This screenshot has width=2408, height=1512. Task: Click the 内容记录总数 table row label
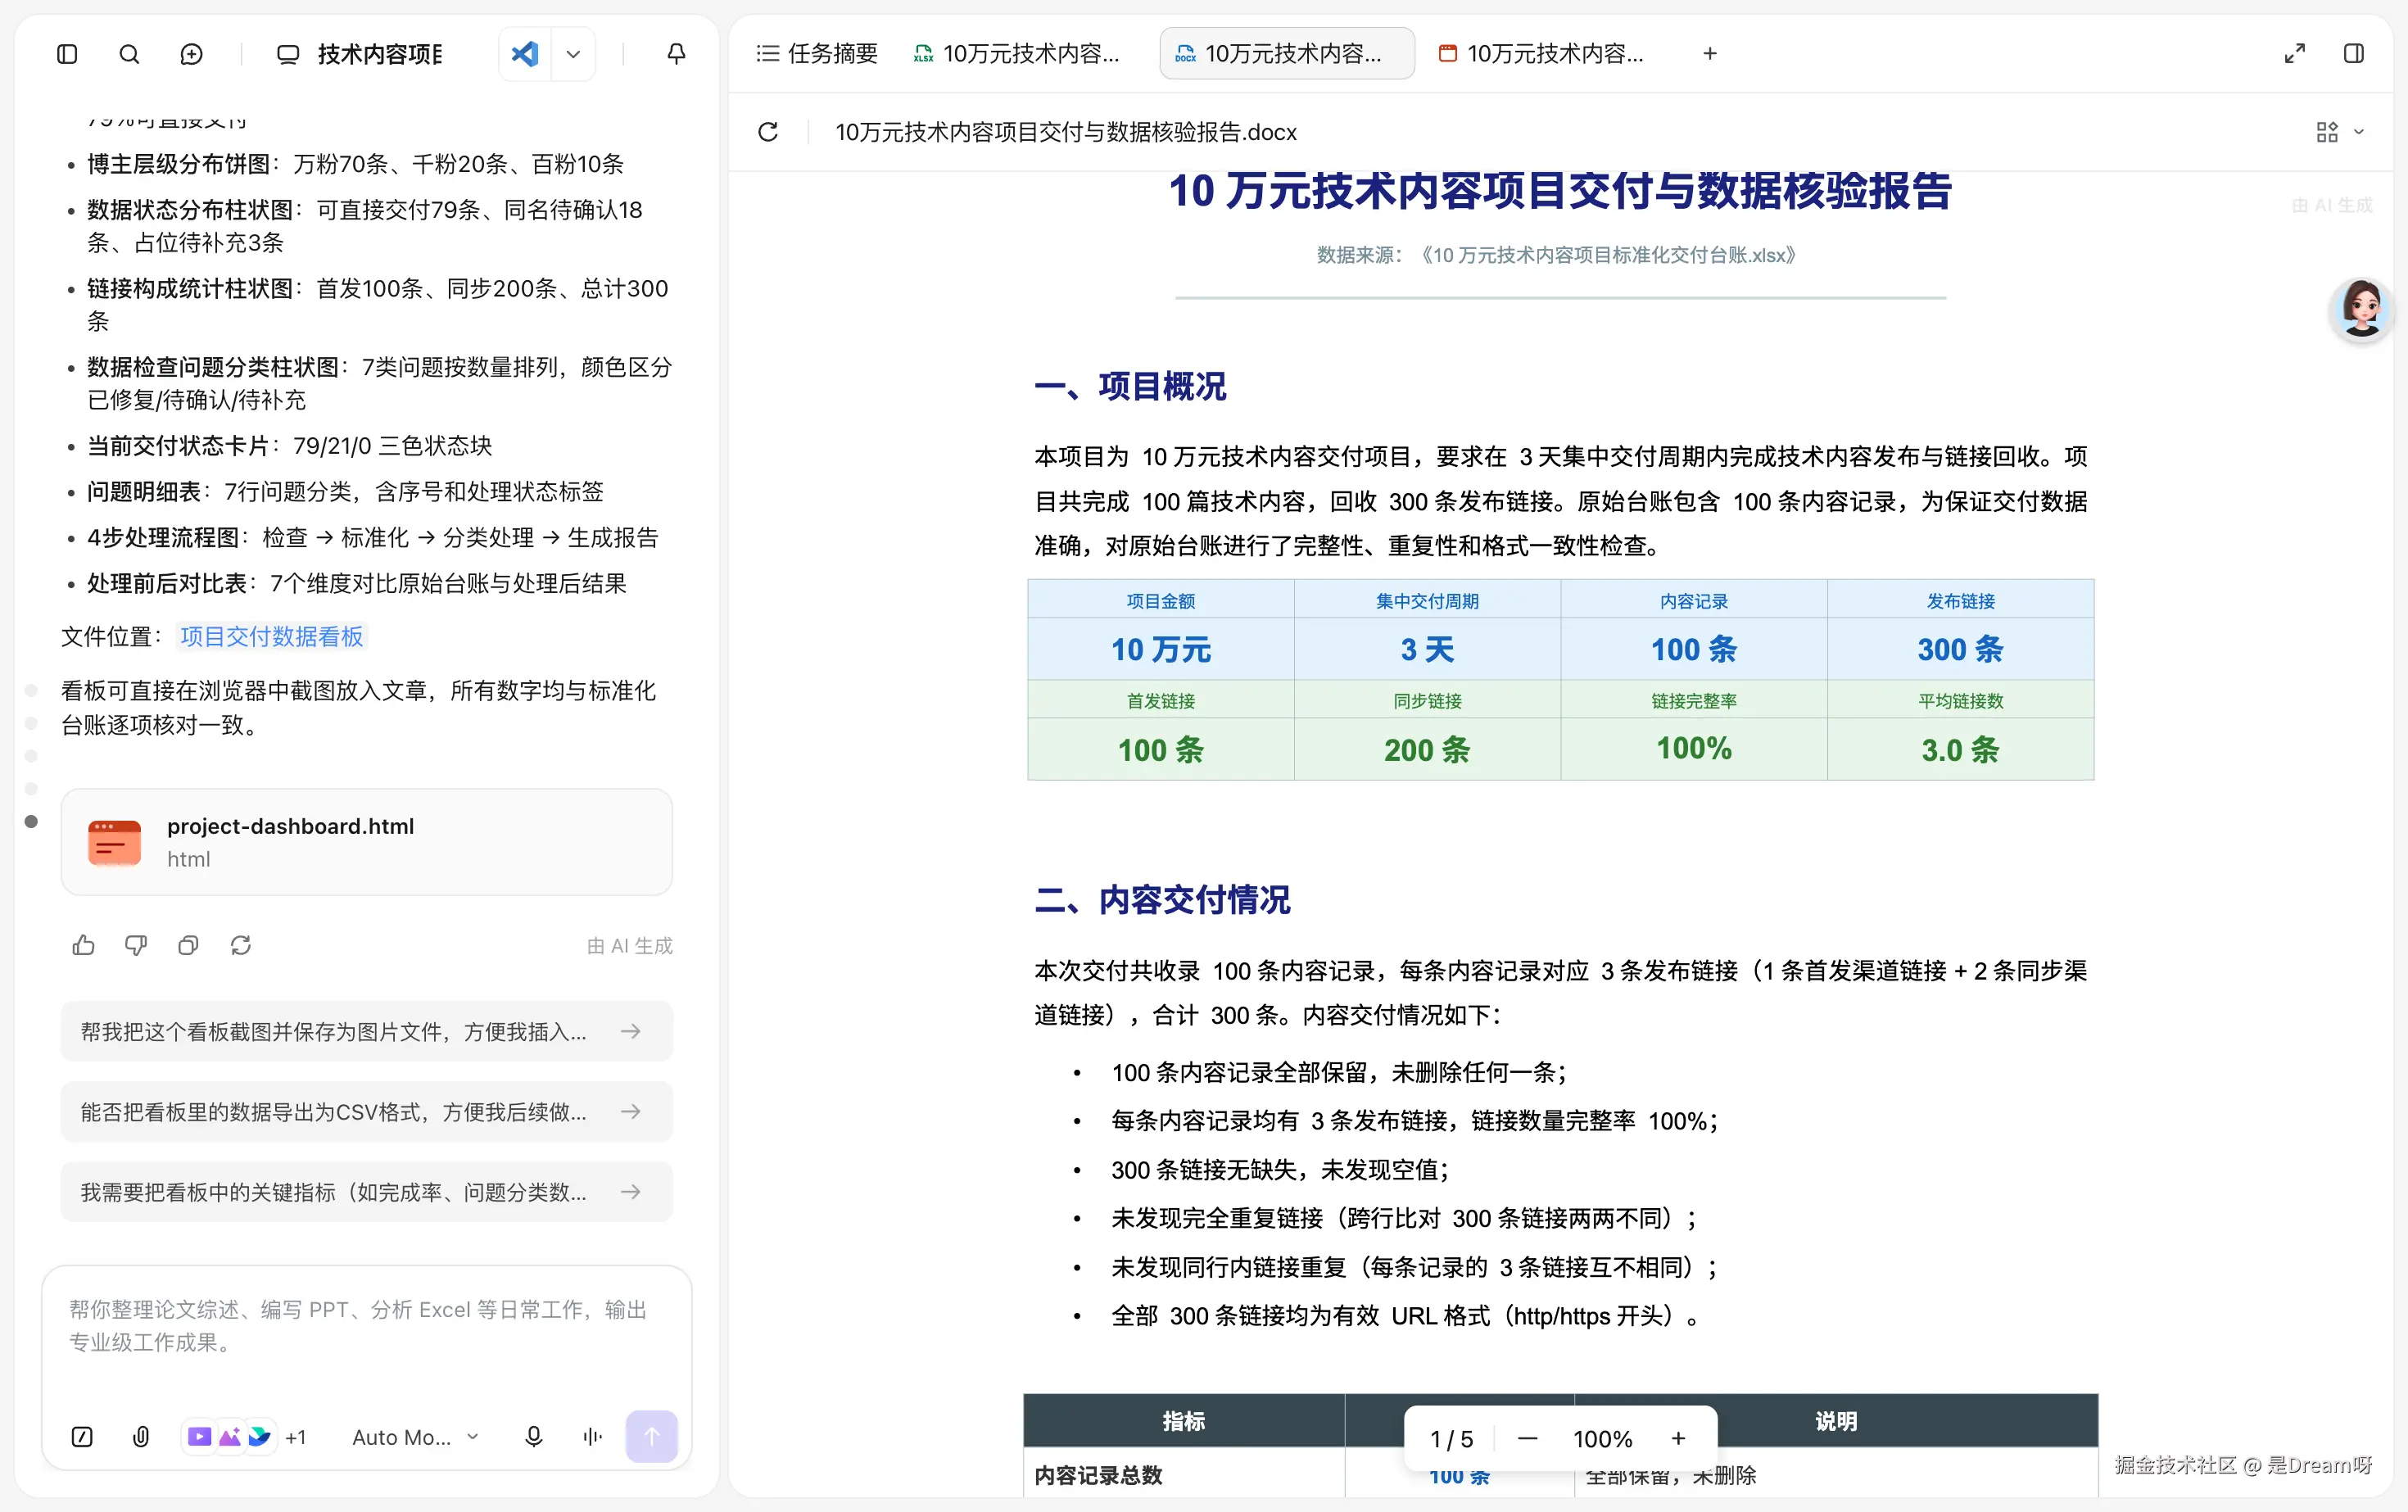[1098, 1475]
